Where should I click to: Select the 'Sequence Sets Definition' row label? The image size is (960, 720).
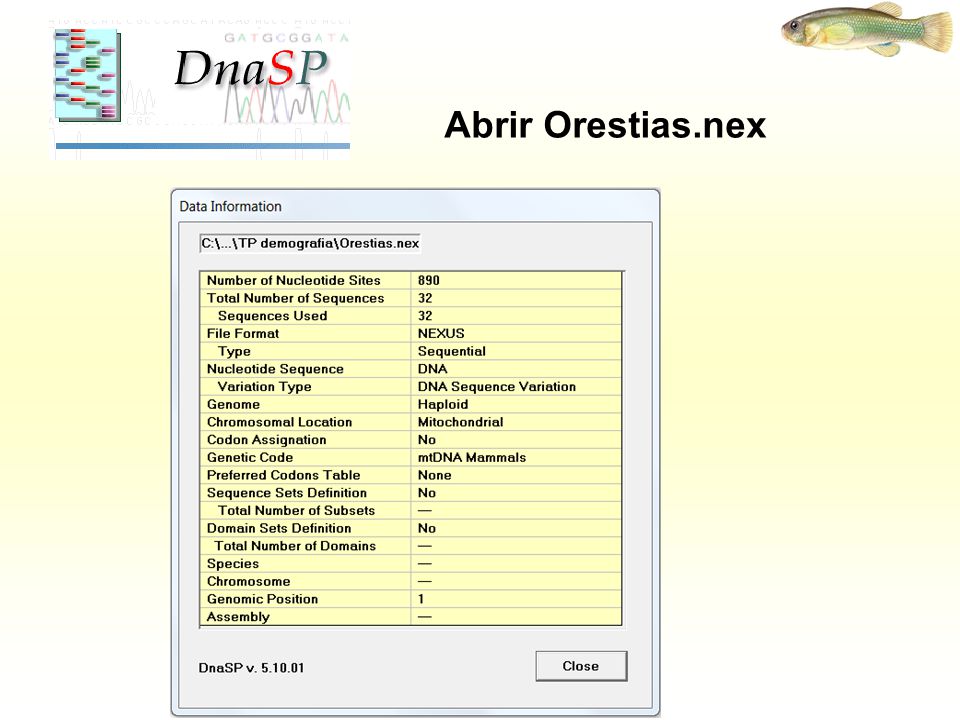pos(287,493)
